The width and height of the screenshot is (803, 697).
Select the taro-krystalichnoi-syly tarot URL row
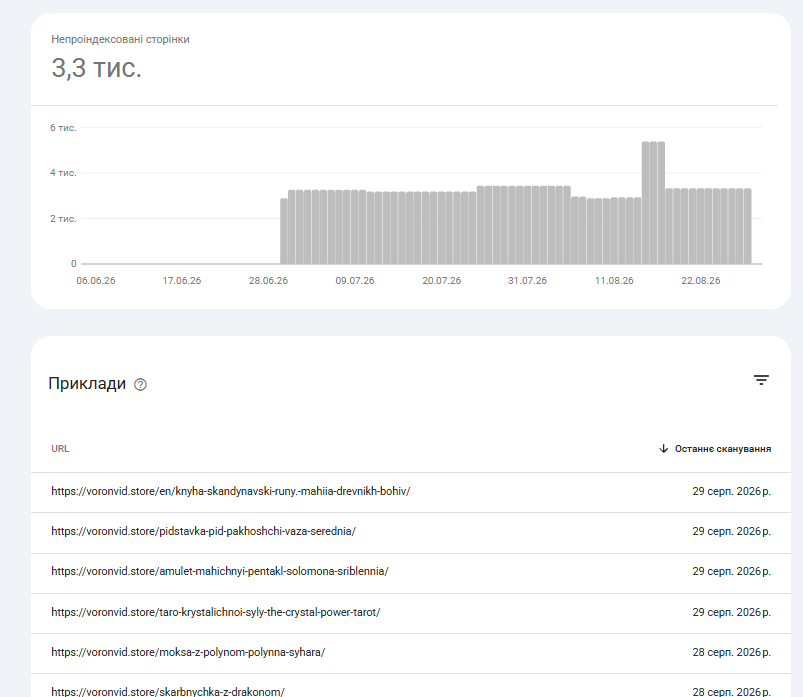pos(411,612)
